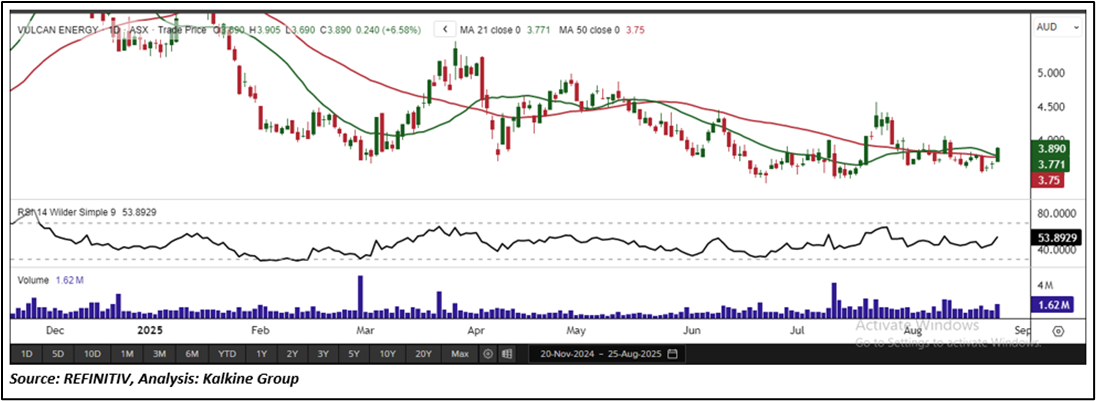This screenshot has width=1096, height=401.
Task: Click the table view icon near date range
Action: click(507, 353)
